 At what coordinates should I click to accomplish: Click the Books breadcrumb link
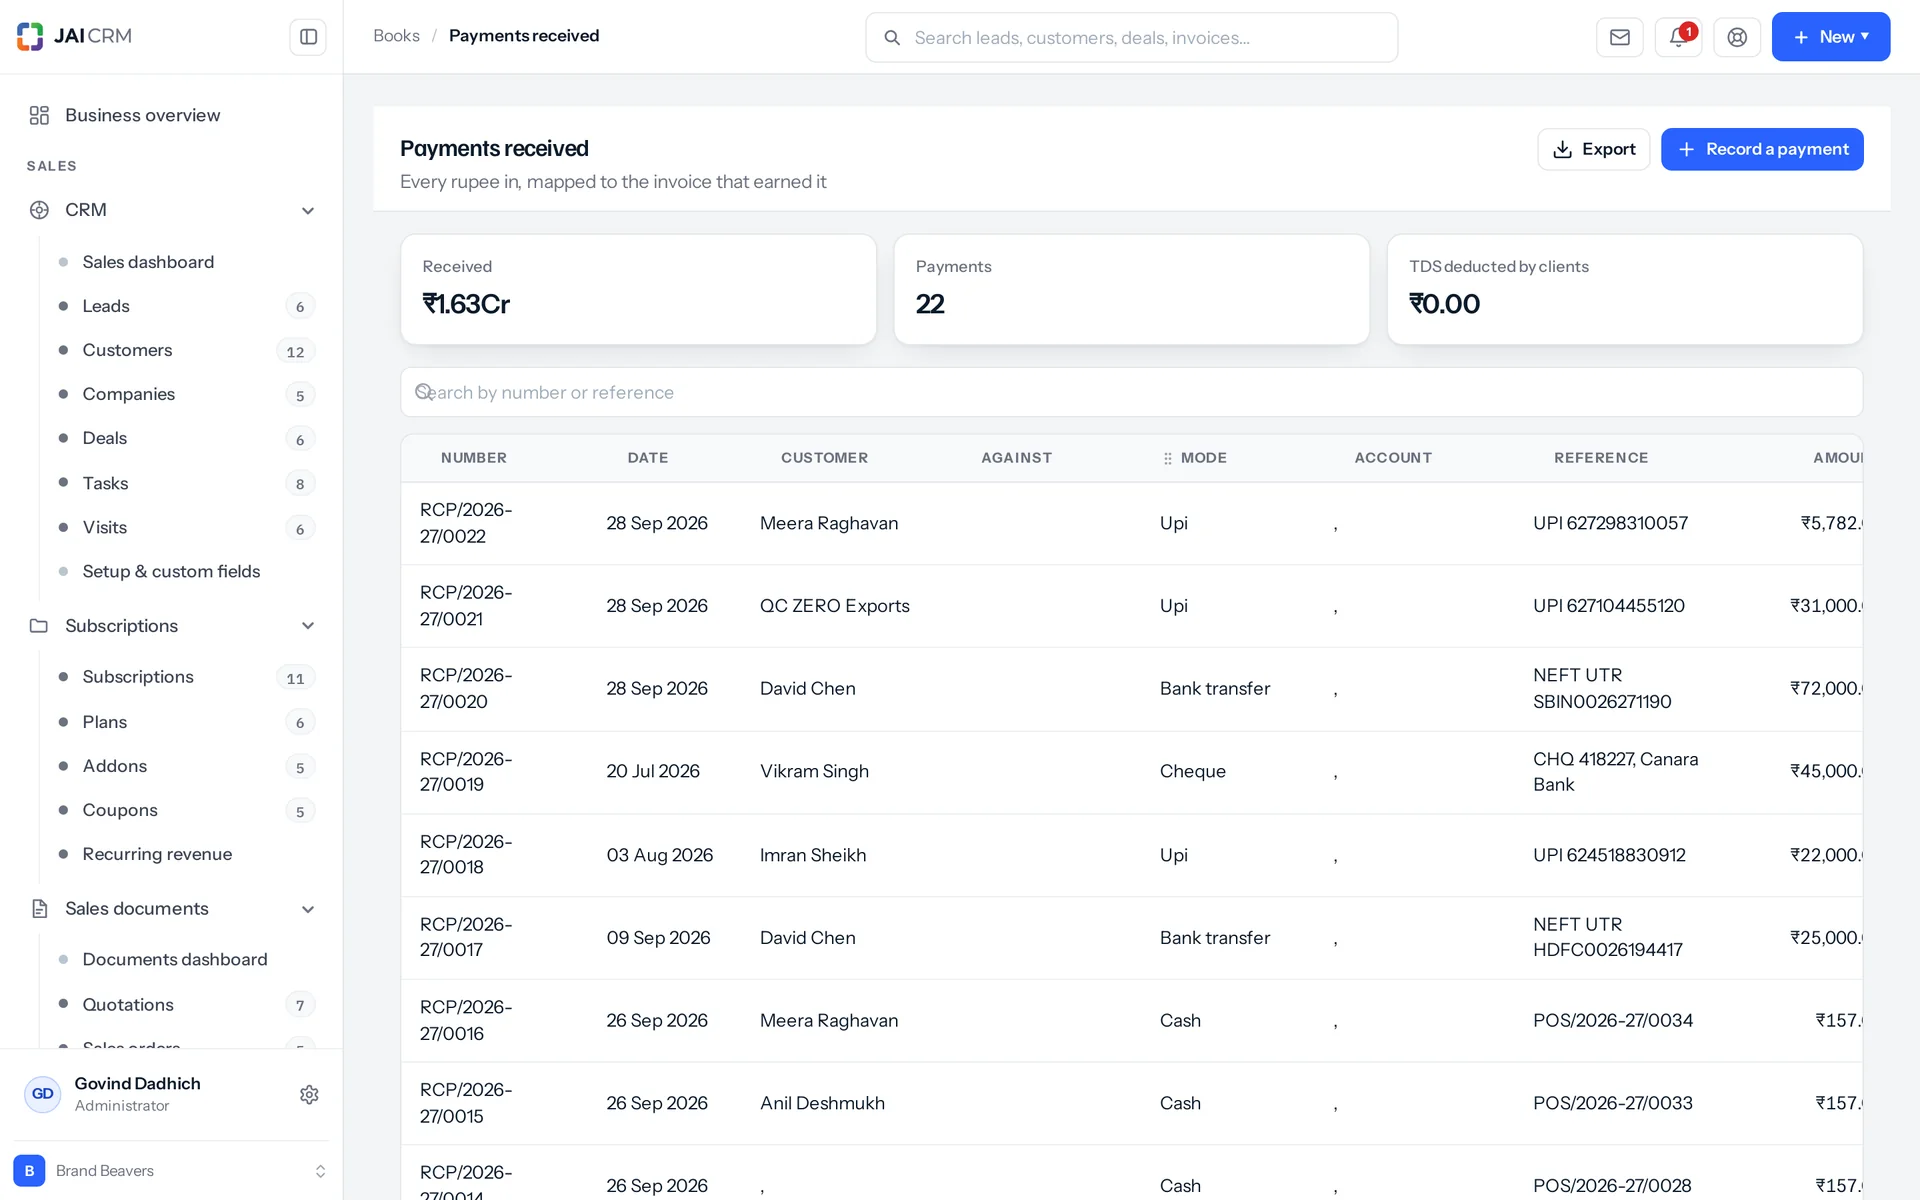(396, 36)
